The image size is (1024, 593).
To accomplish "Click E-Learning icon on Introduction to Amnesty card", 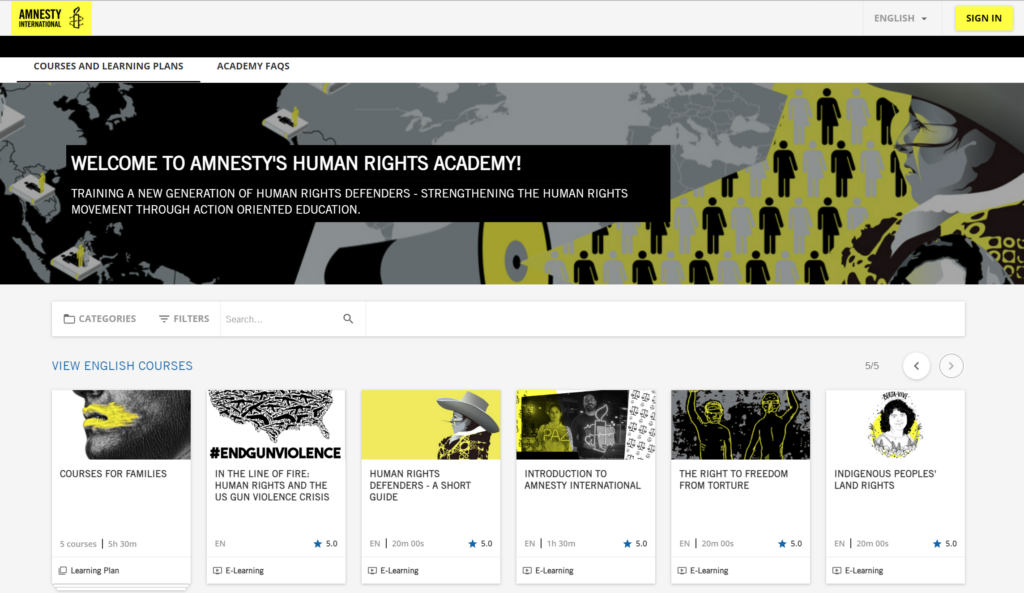I will click(527, 570).
